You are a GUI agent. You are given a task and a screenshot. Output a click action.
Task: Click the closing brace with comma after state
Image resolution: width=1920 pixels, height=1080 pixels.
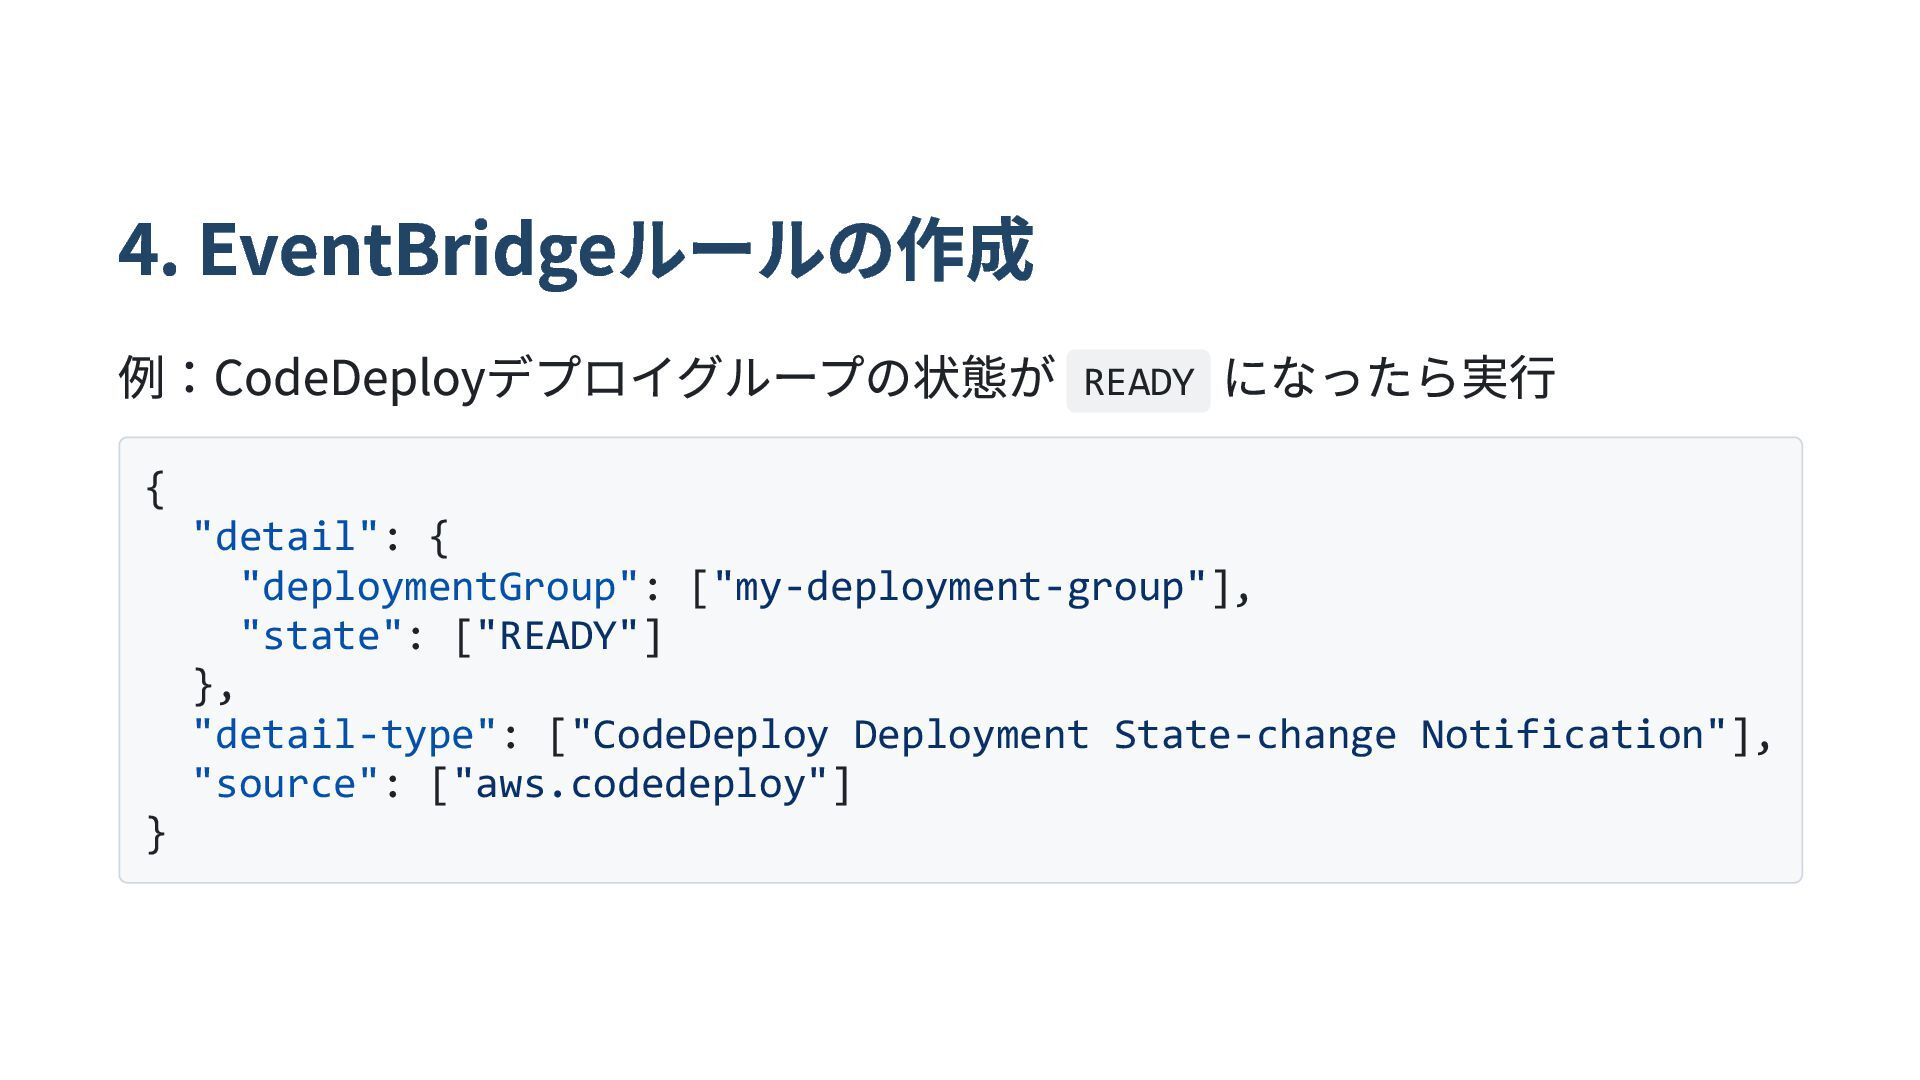click(213, 686)
